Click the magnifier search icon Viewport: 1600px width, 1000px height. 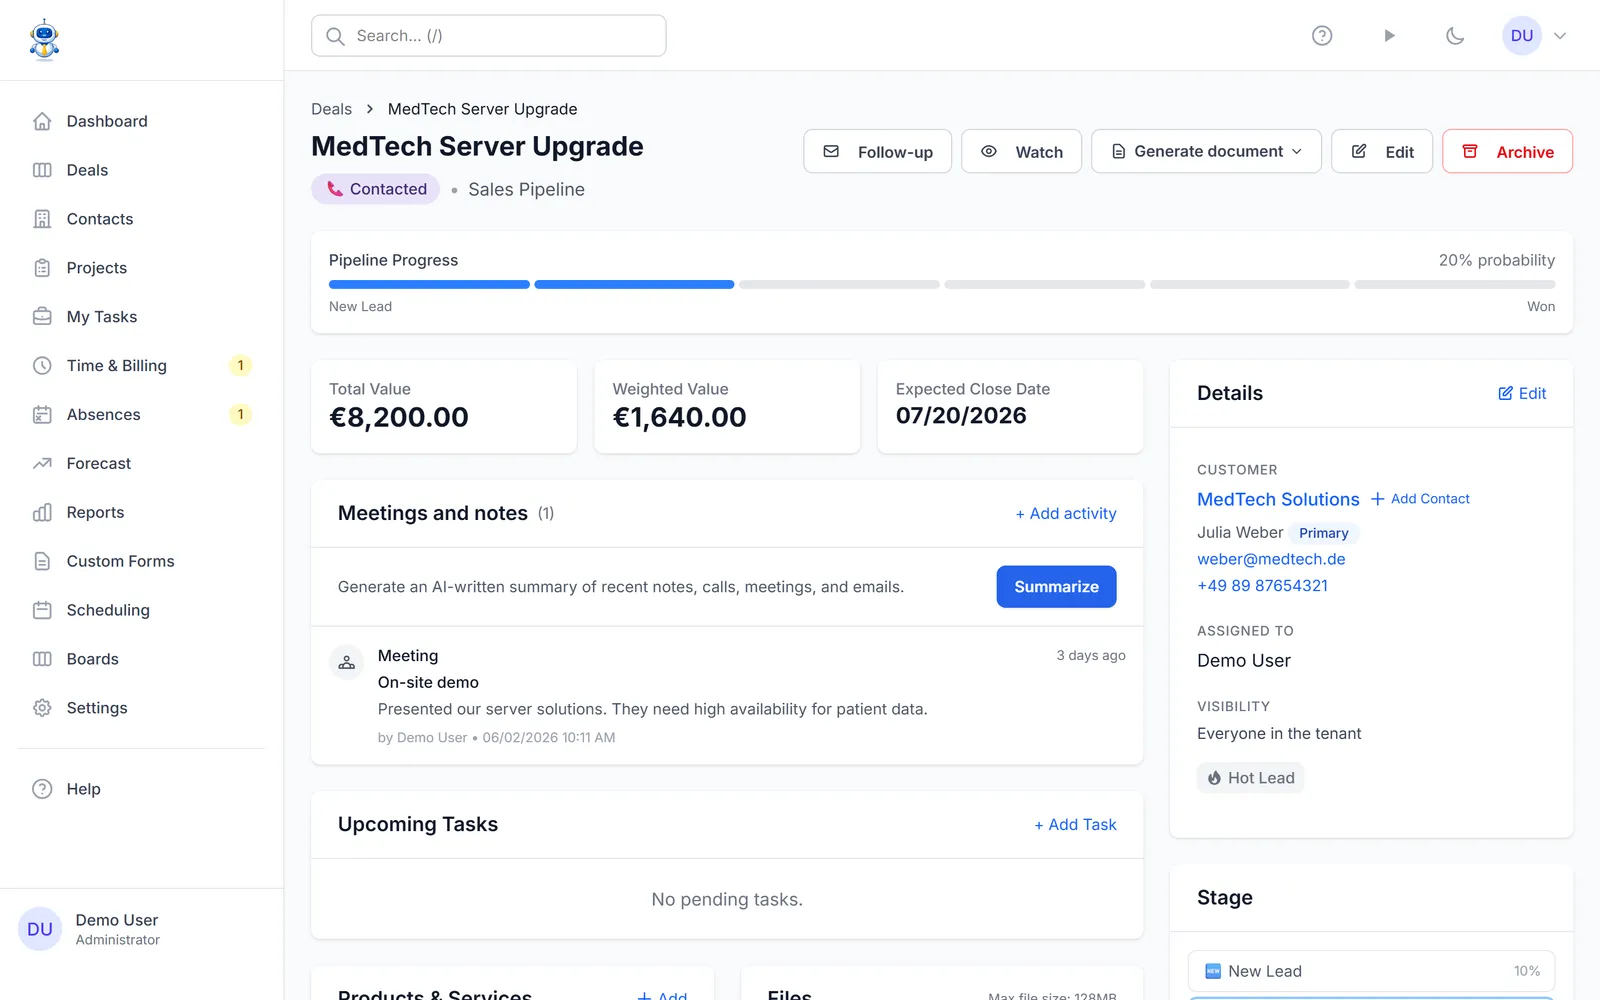pyautogui.click(x=336, y=36)
